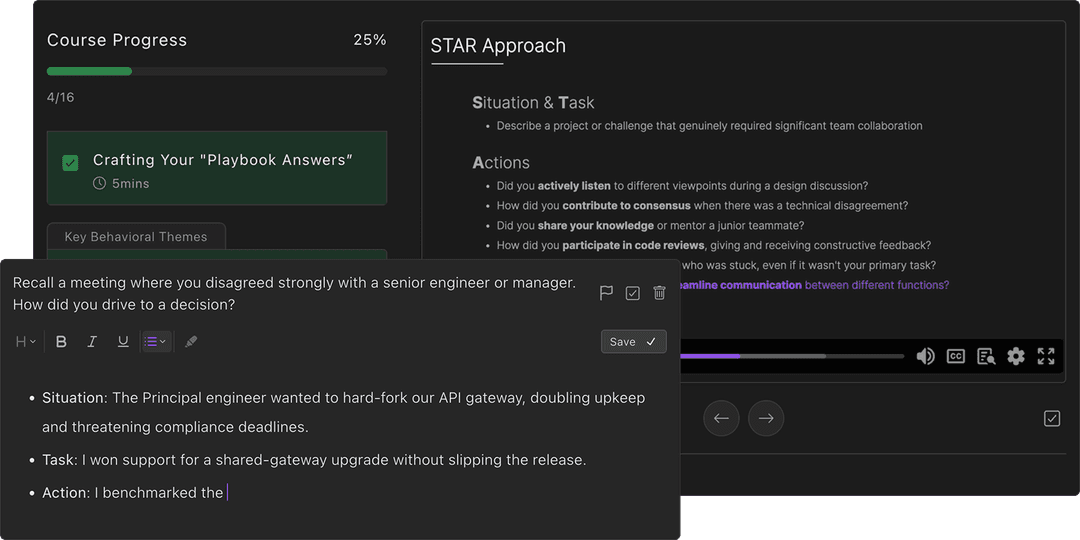Flag this interview question note

click(606, 293)
